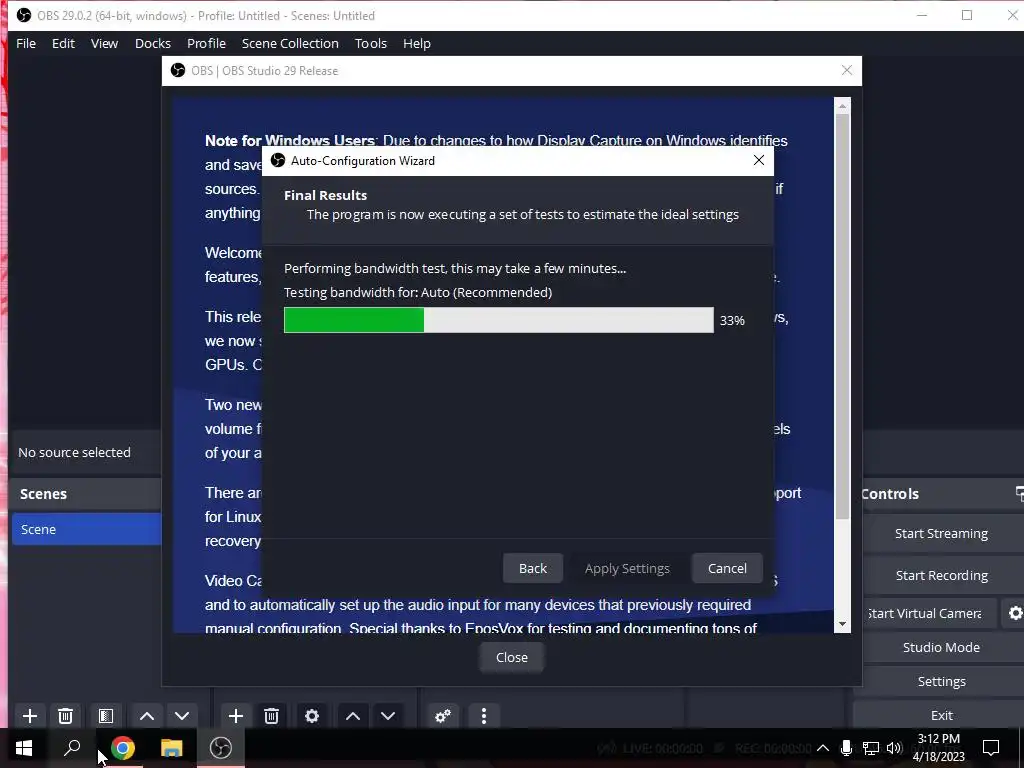Screen dimensions: 1024x768
Task: Remove selected scene with trash icon
Action: coord(65,716)
